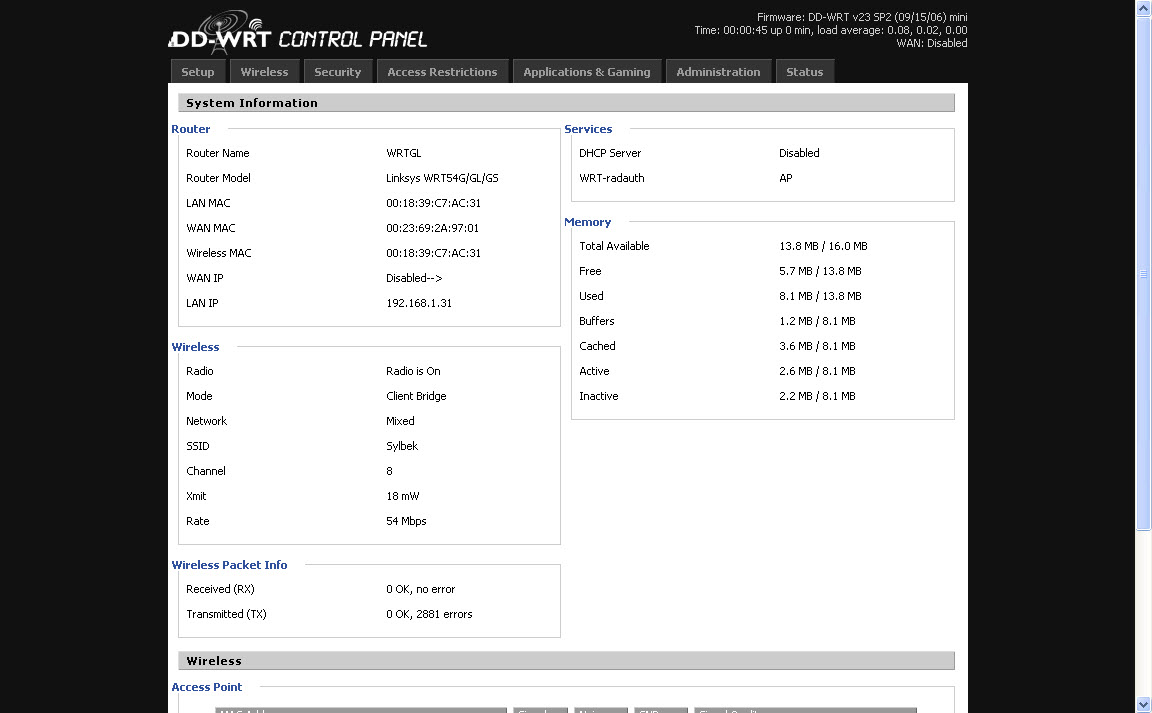Click the WAN MAC address value
The height and width of the screenshot is (713, 1152).
click(x=432, y=228)
